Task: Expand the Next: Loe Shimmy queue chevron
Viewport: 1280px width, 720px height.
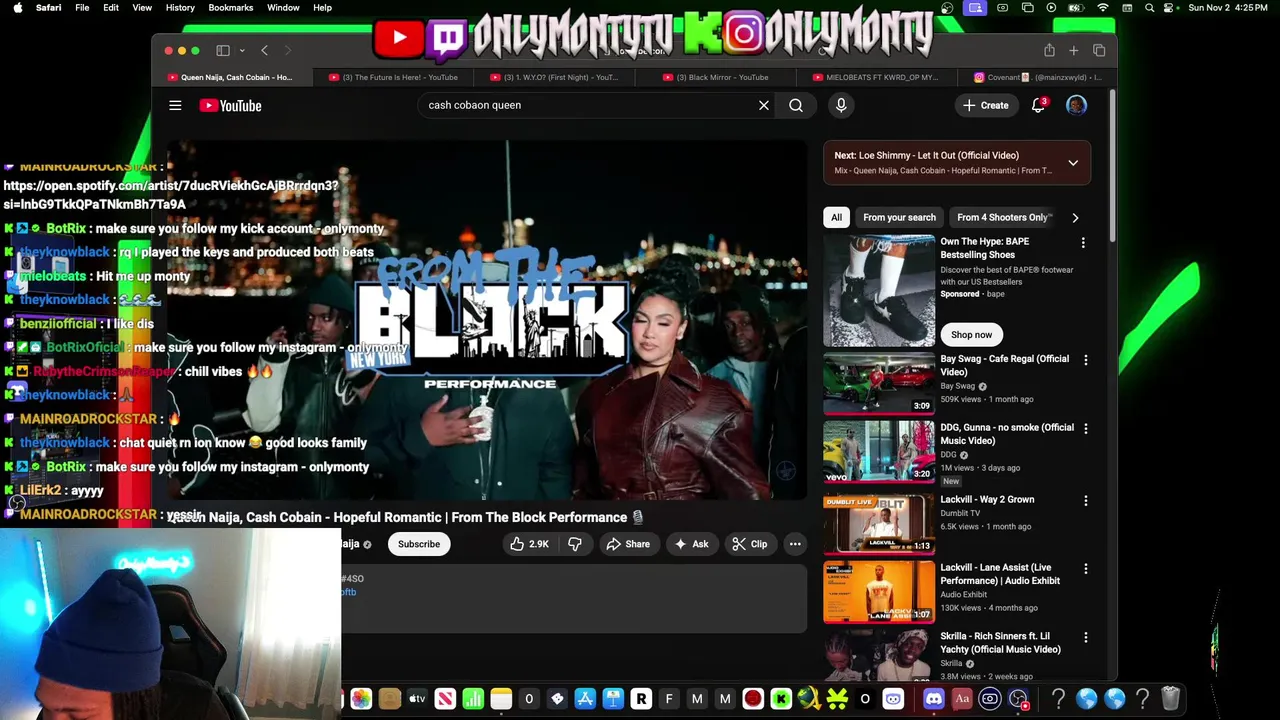Action: pyautogui.click(x=1073, y=163)
